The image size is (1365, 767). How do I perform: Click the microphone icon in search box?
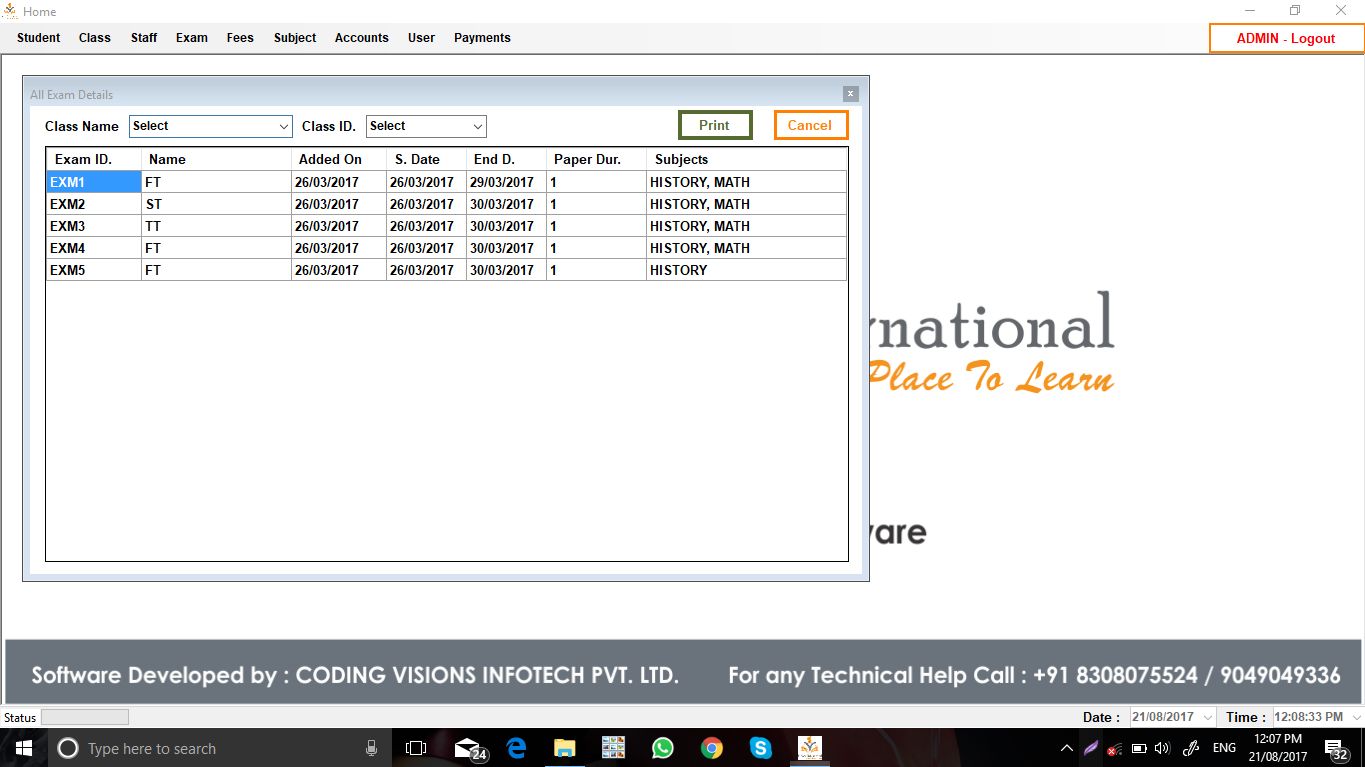click(371, 748)
